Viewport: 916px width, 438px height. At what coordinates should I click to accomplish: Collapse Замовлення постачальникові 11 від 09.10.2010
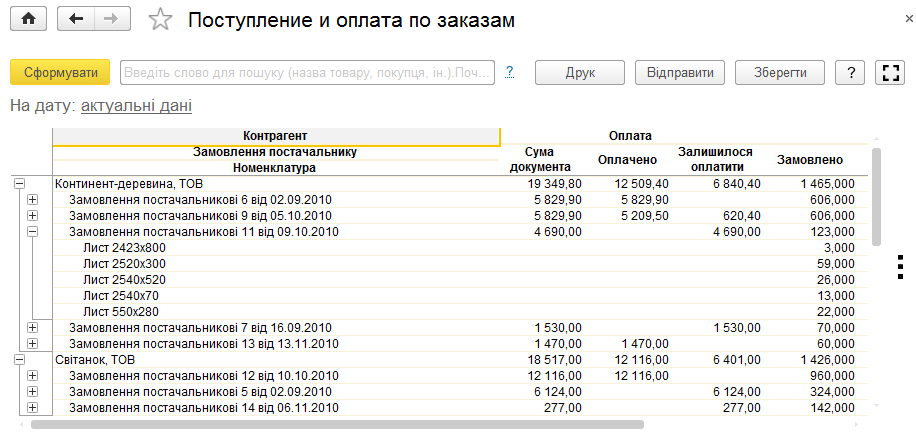[33, 231]
